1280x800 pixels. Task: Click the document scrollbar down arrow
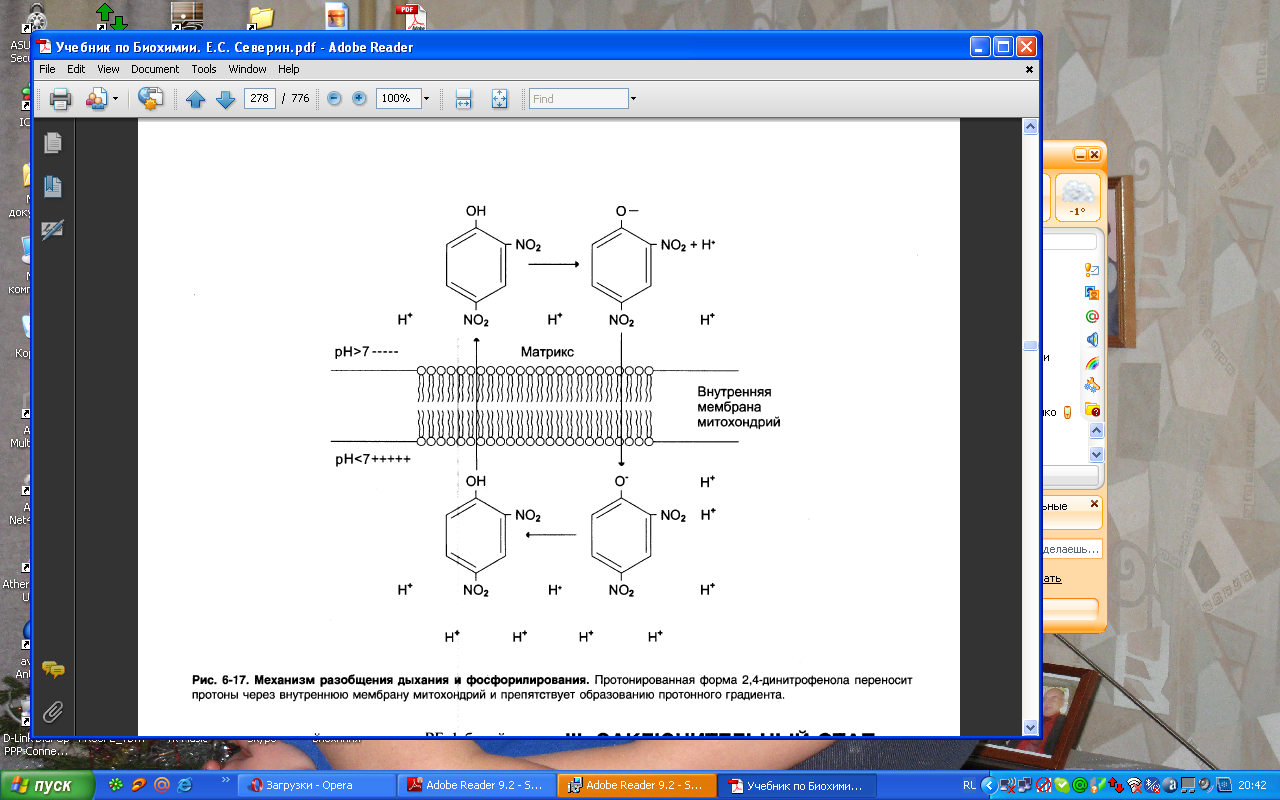1030,727
